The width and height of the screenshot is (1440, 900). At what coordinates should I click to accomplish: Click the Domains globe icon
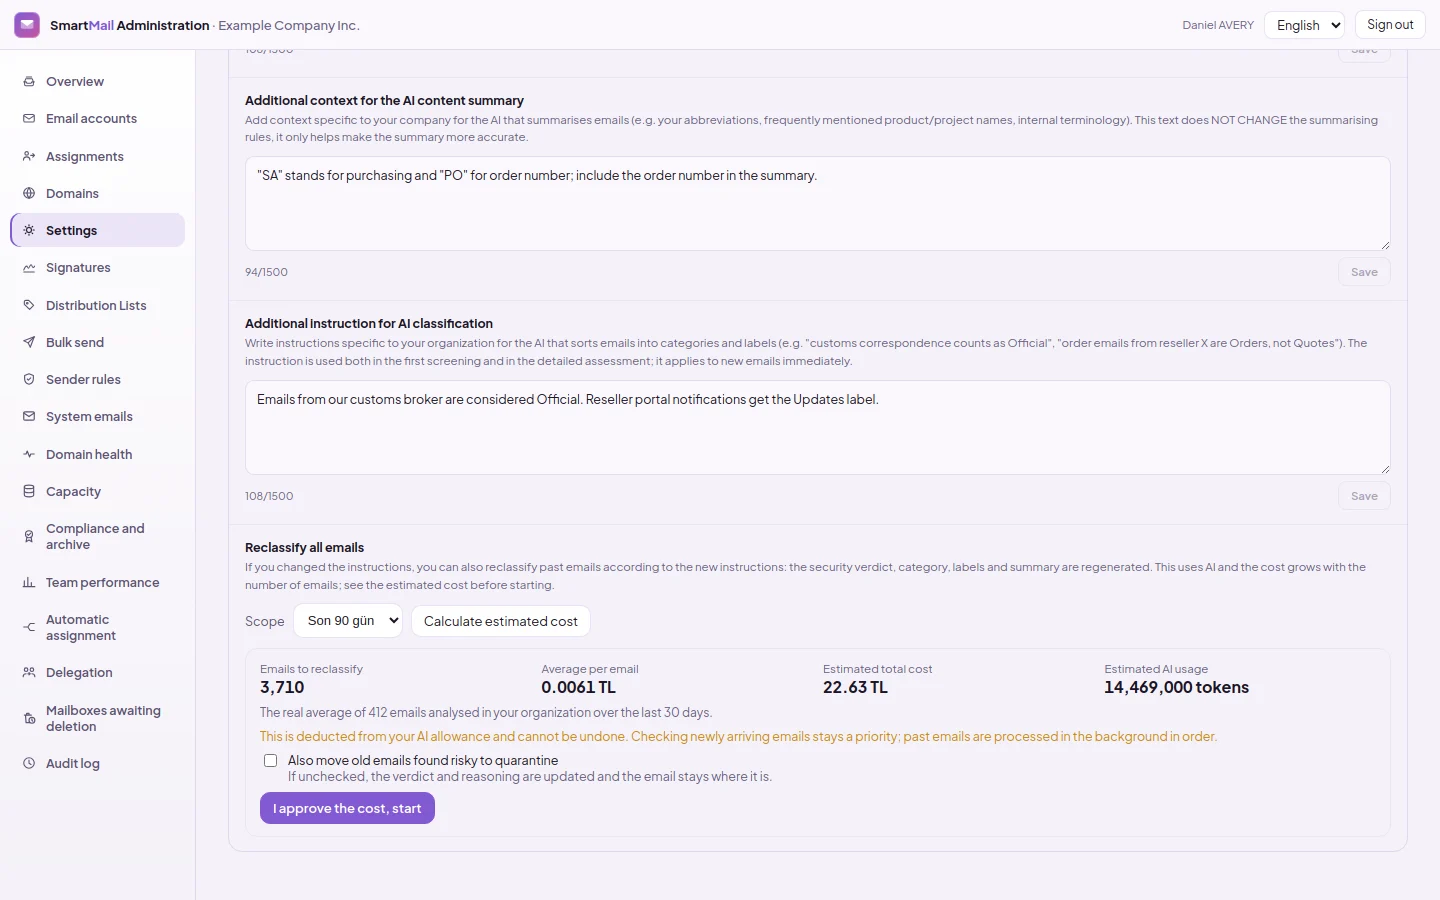(29, 193)
